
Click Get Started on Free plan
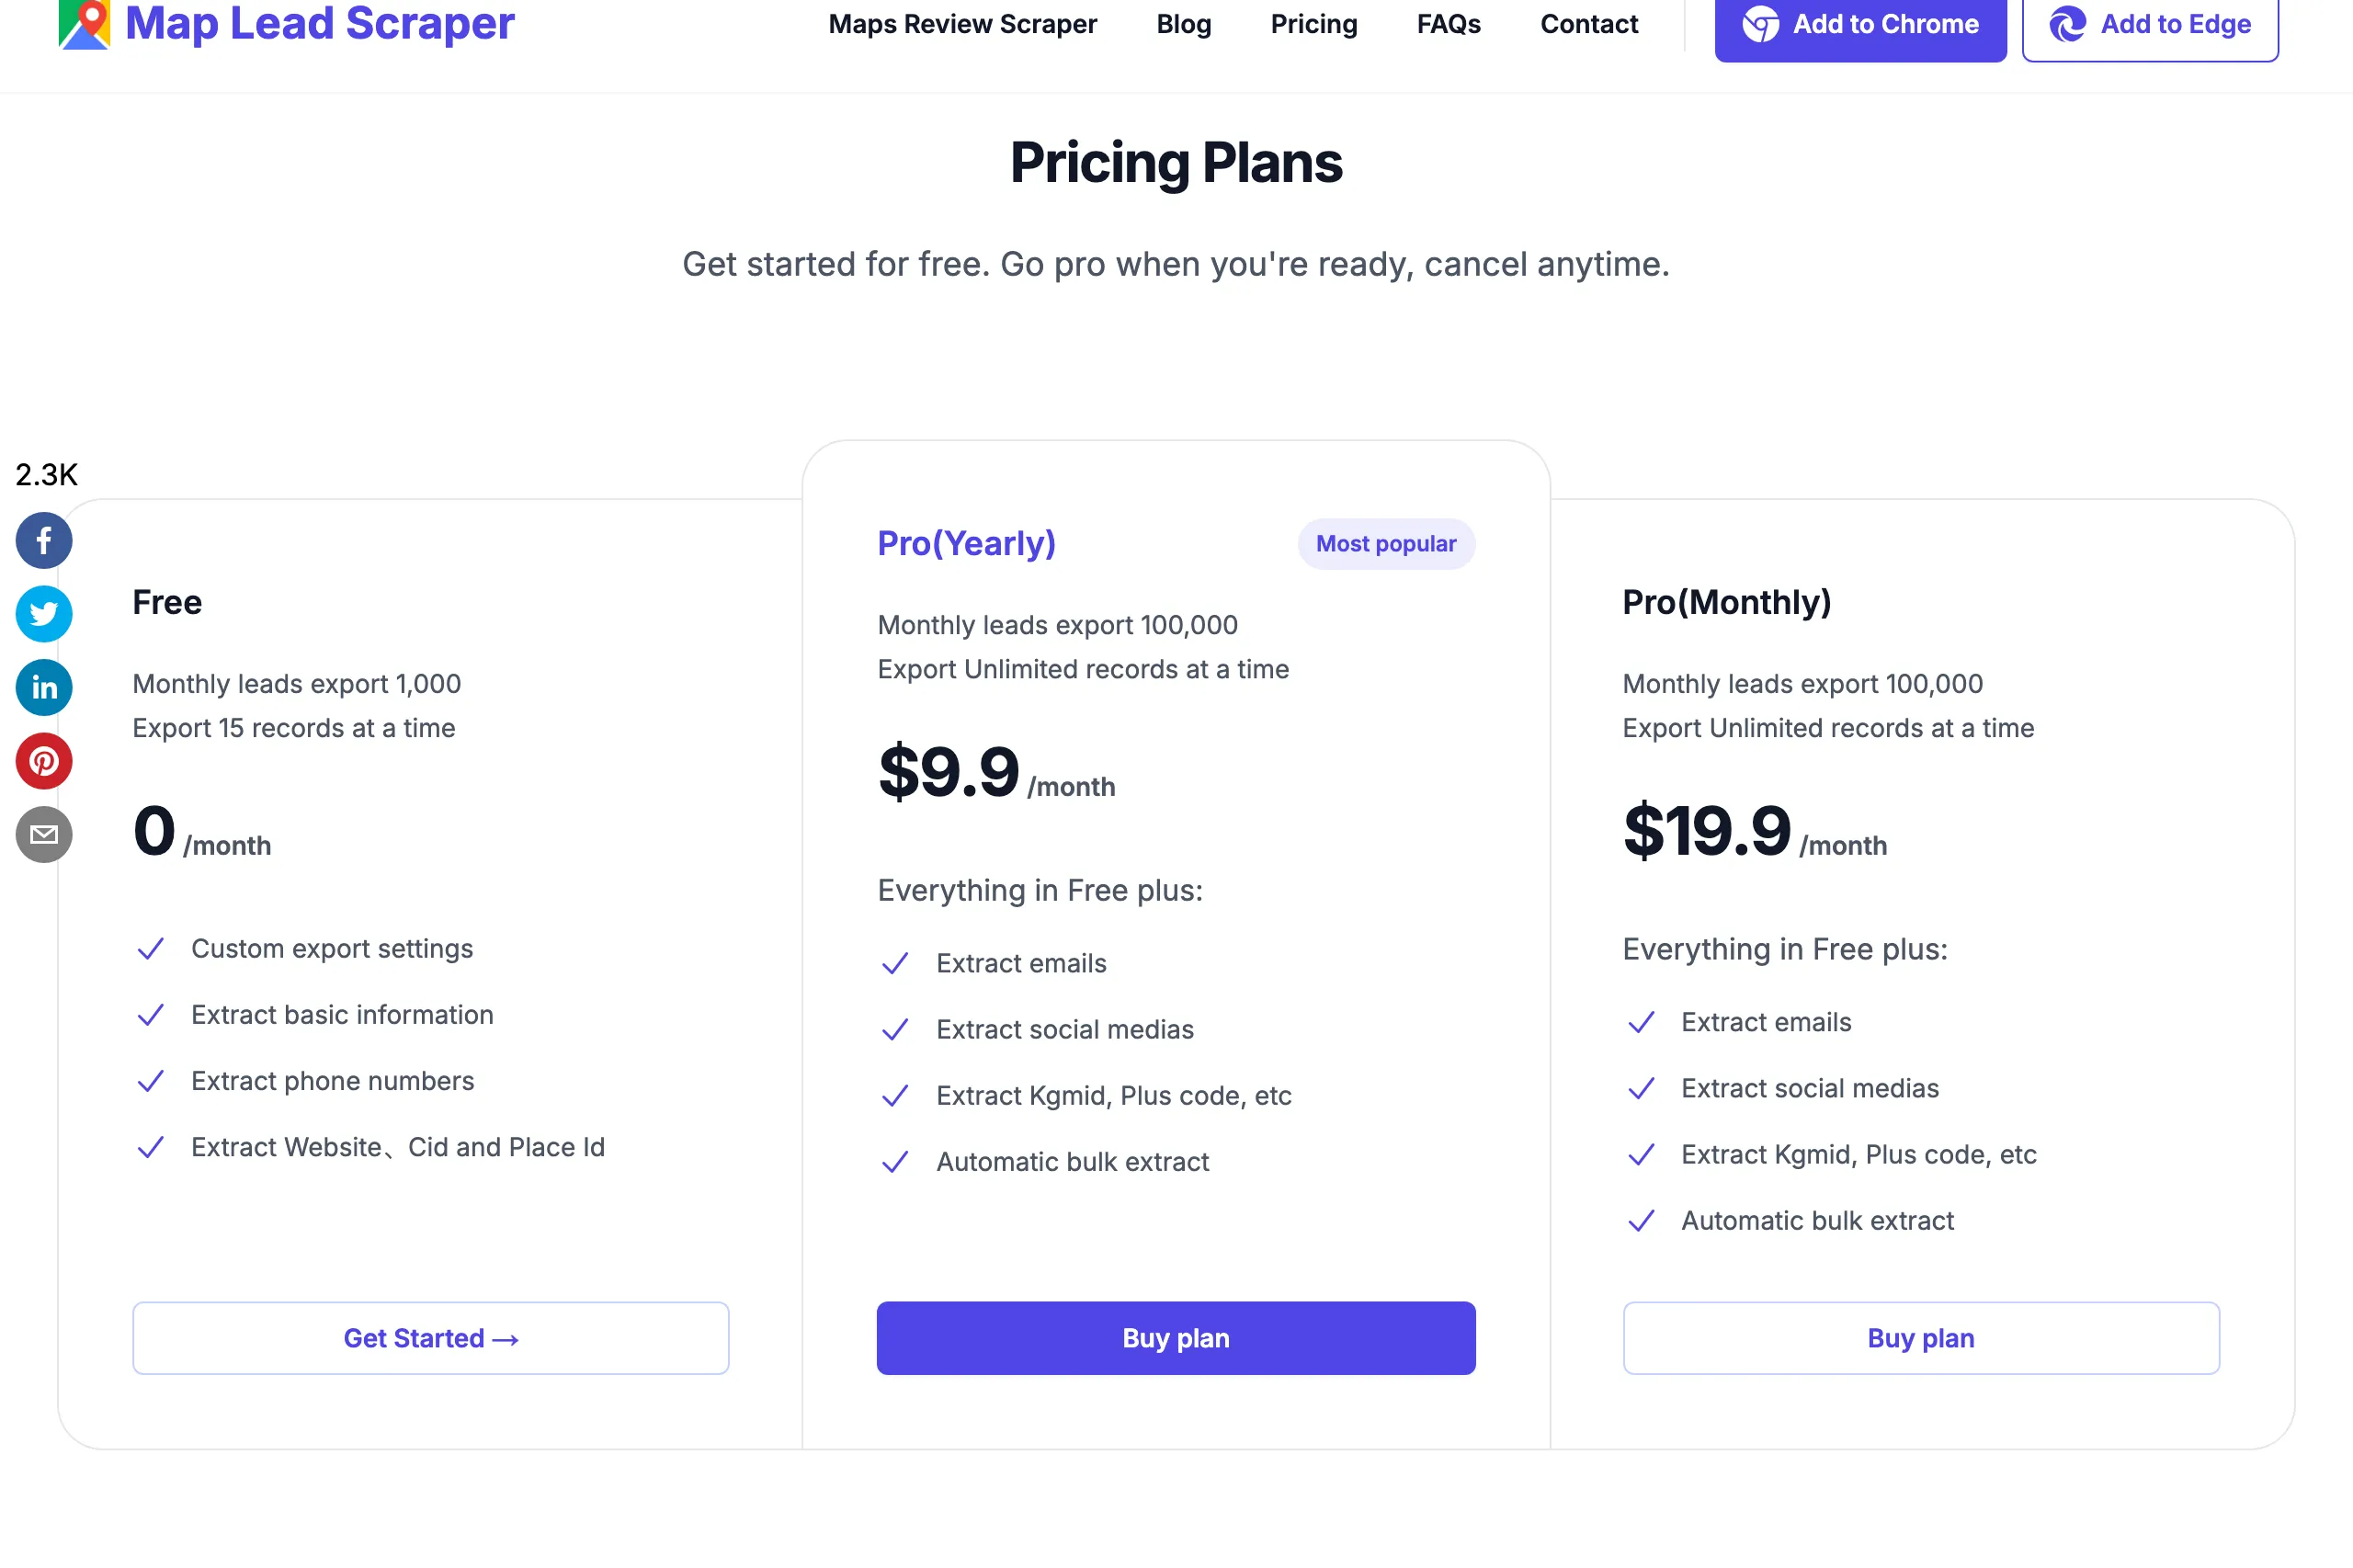coord(431,1338)
